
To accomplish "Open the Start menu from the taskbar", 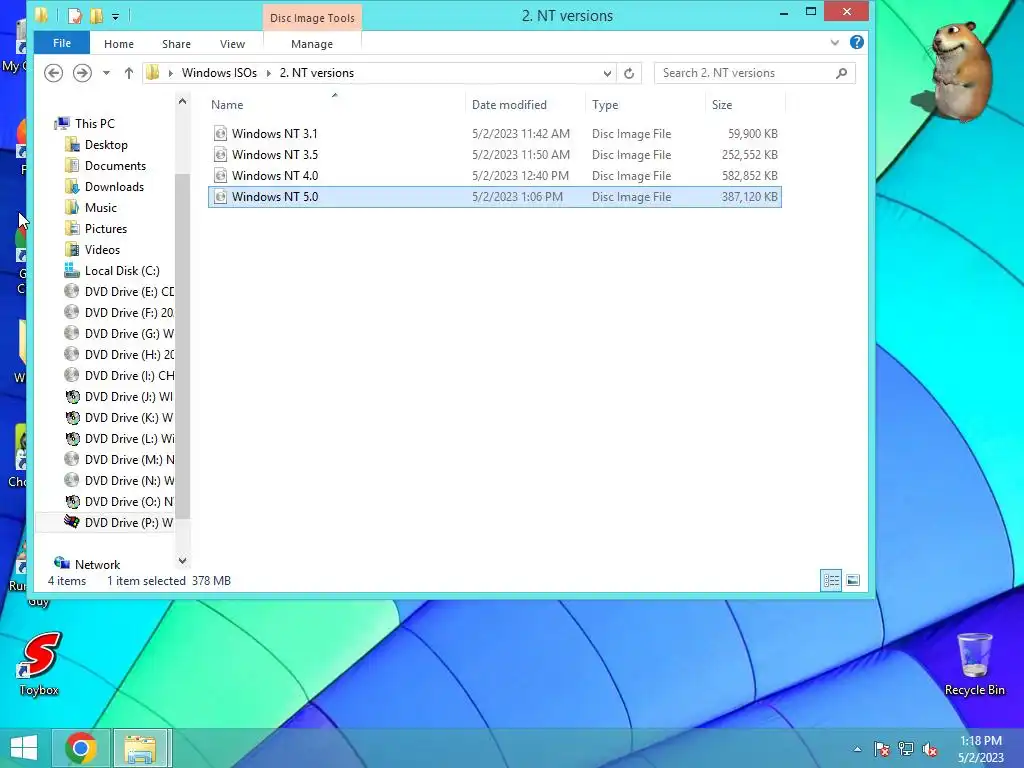I will pos(24,748).
